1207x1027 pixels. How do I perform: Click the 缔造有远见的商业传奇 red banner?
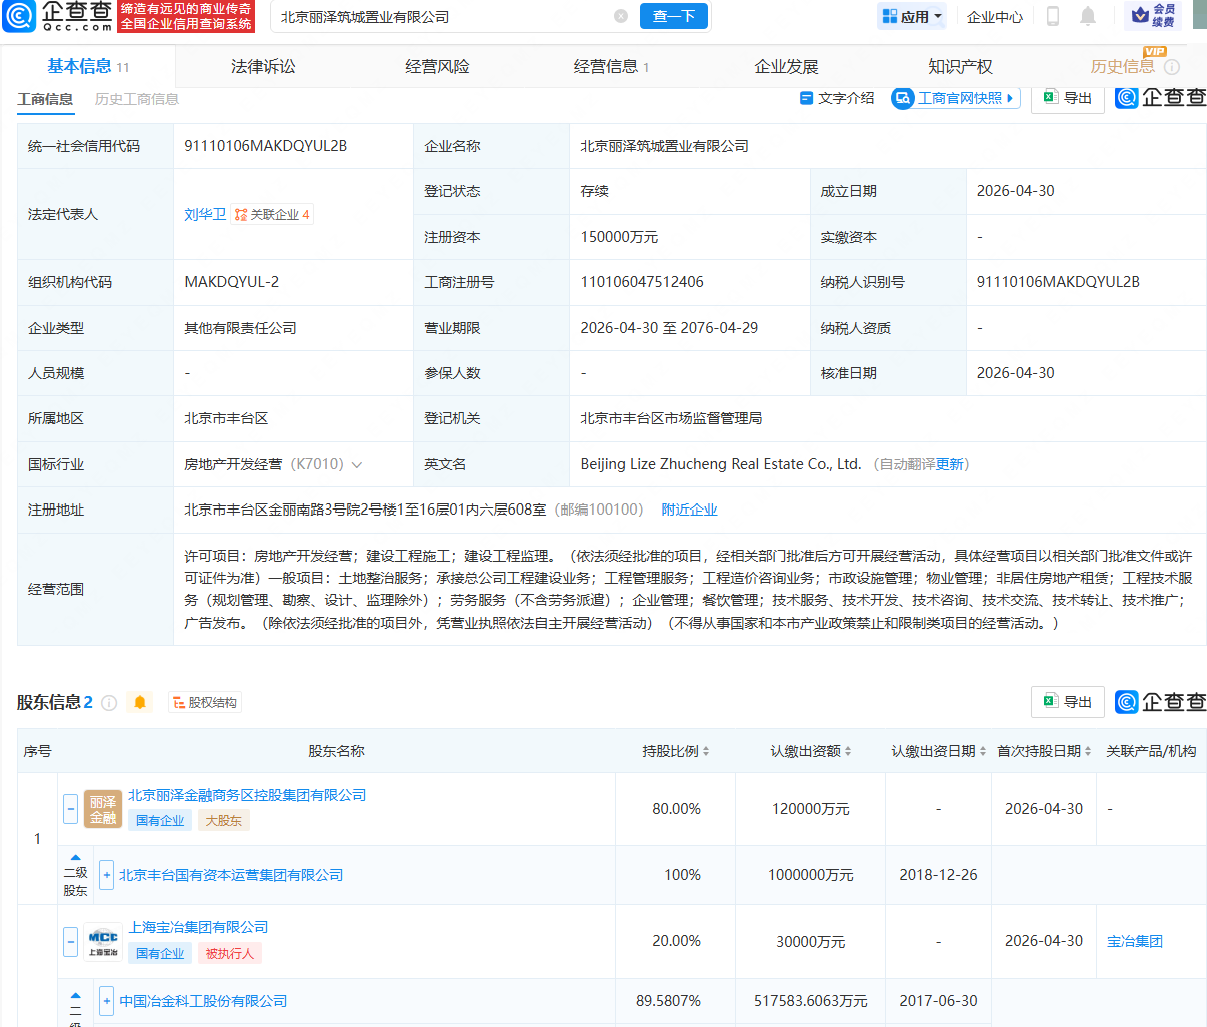[x=186, y=16]
